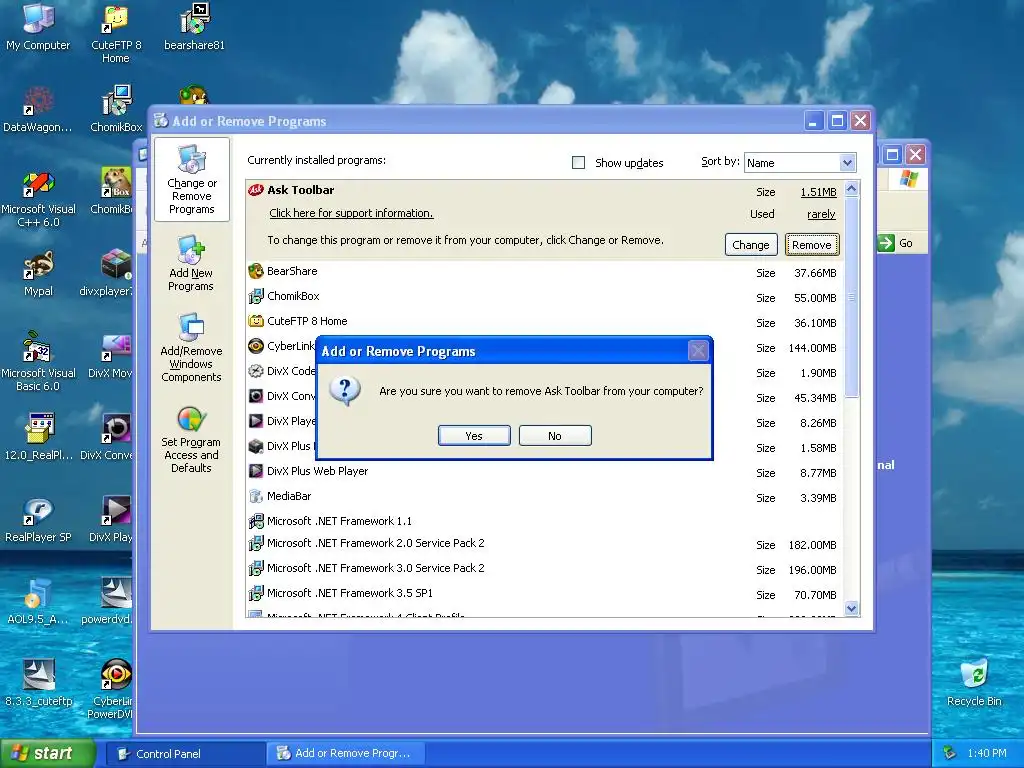This screenshot has height=768, width=1024.
Task: Open Mypal desktop shortcut
Action: 38,273
